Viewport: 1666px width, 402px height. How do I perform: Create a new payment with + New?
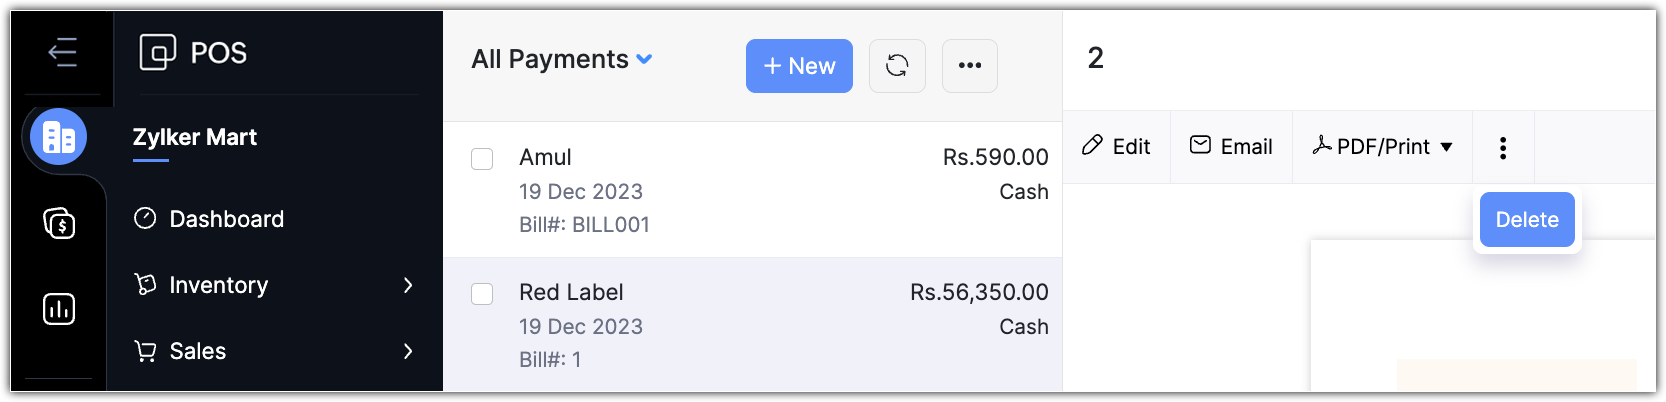coord(799,66)
